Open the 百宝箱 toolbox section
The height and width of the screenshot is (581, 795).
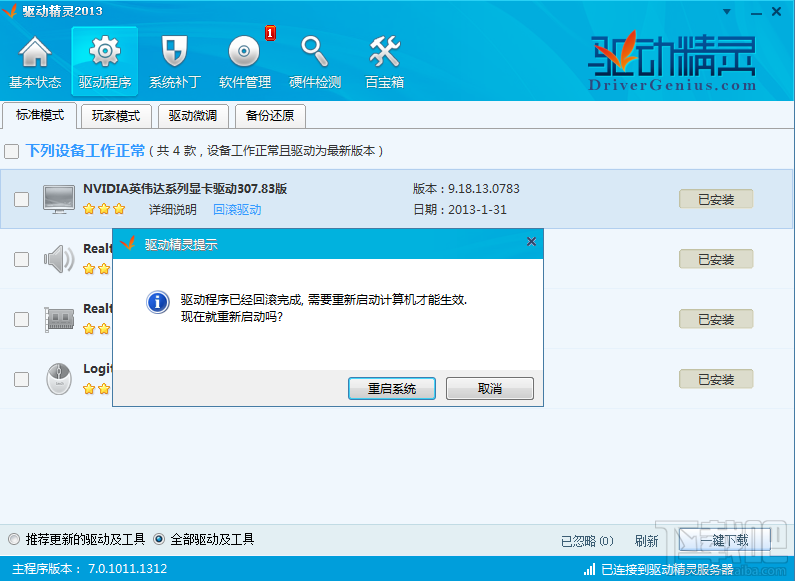click(384, 62)
